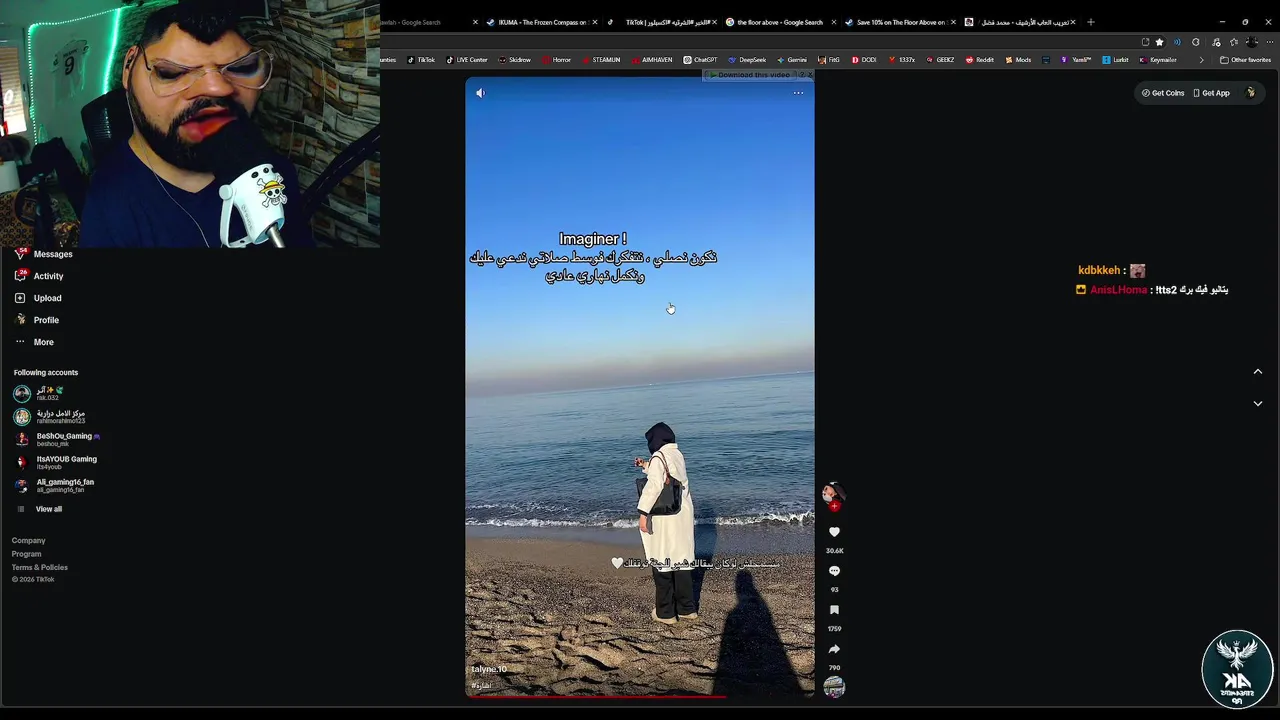Open the Reddit bookmark

click(980, 60)
